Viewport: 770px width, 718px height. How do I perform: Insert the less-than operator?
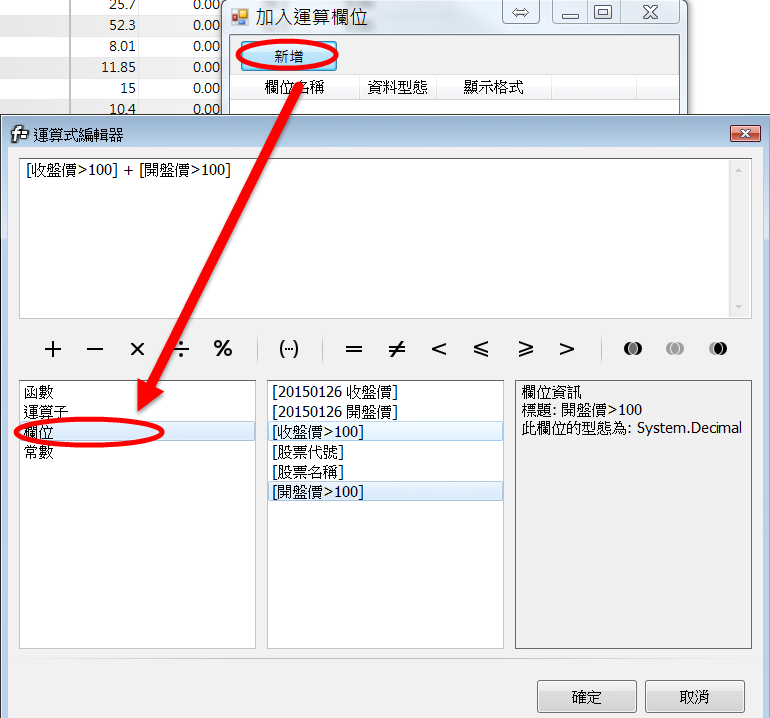tap(439, 349)
